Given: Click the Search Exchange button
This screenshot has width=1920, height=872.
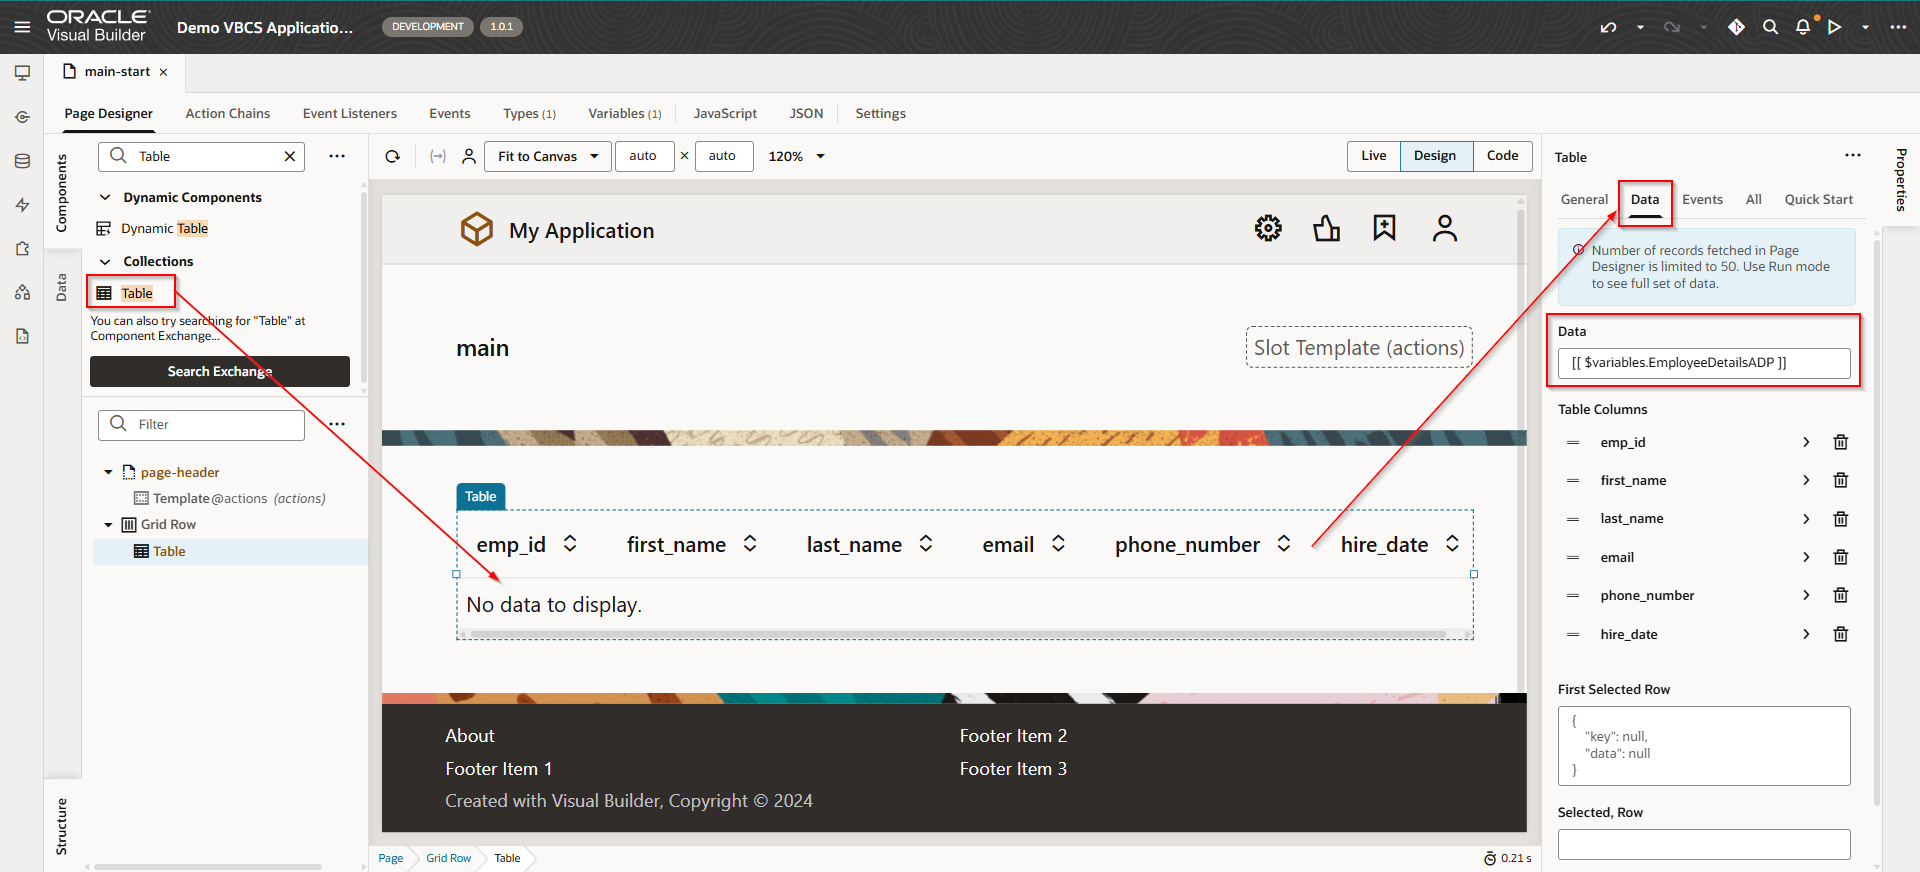Looking at the screenshot, I should [219, 371].
